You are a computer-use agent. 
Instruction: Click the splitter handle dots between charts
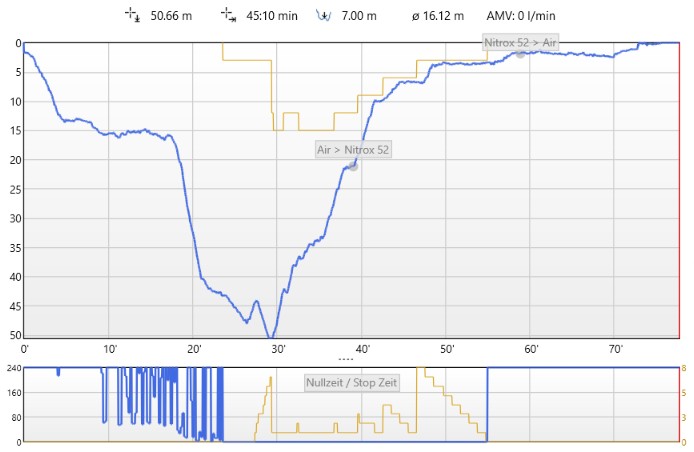(346, 359)
